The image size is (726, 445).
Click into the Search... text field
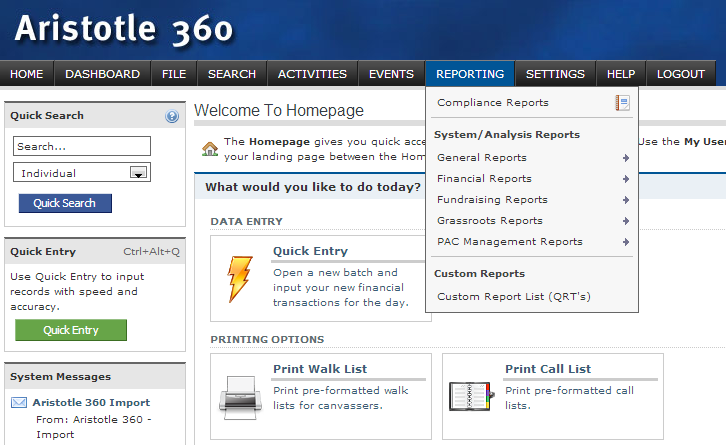click(82, 146)
